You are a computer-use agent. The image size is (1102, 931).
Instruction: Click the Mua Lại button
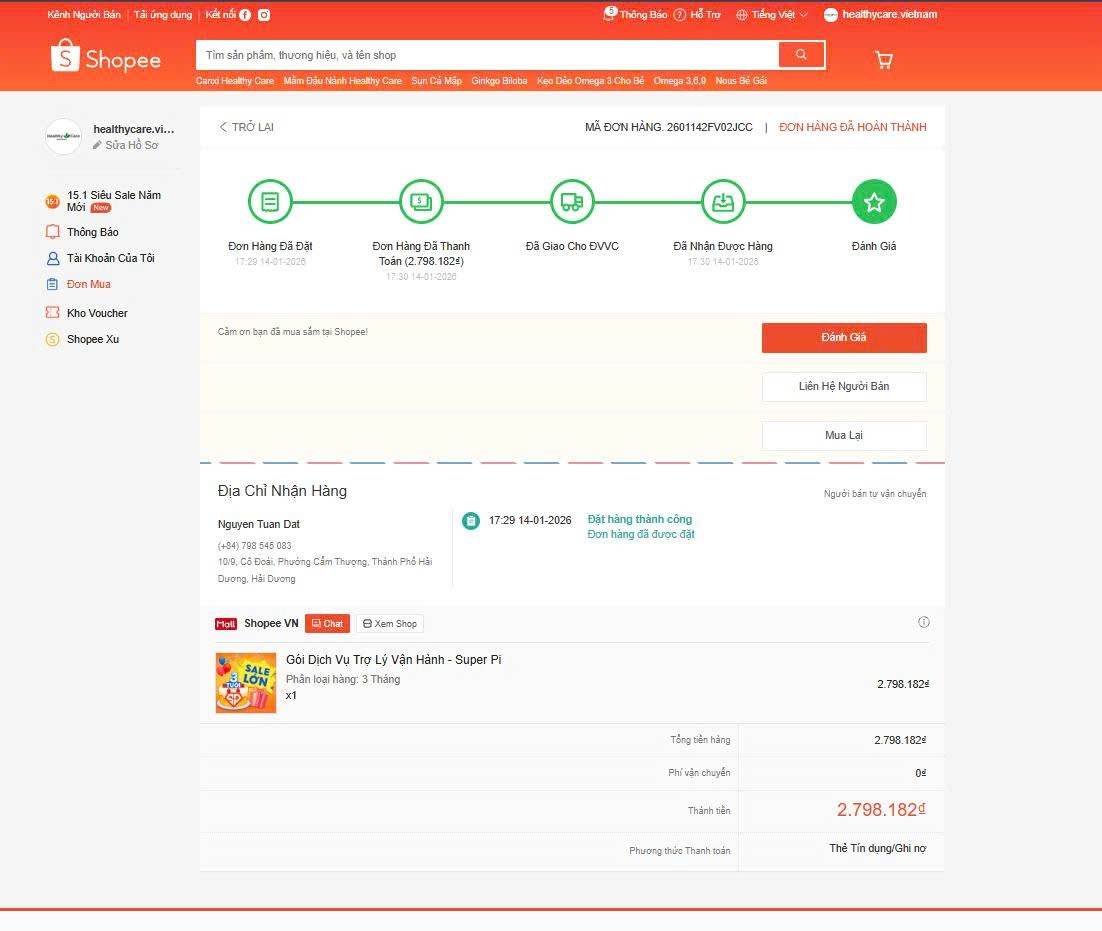click(844, 436)
